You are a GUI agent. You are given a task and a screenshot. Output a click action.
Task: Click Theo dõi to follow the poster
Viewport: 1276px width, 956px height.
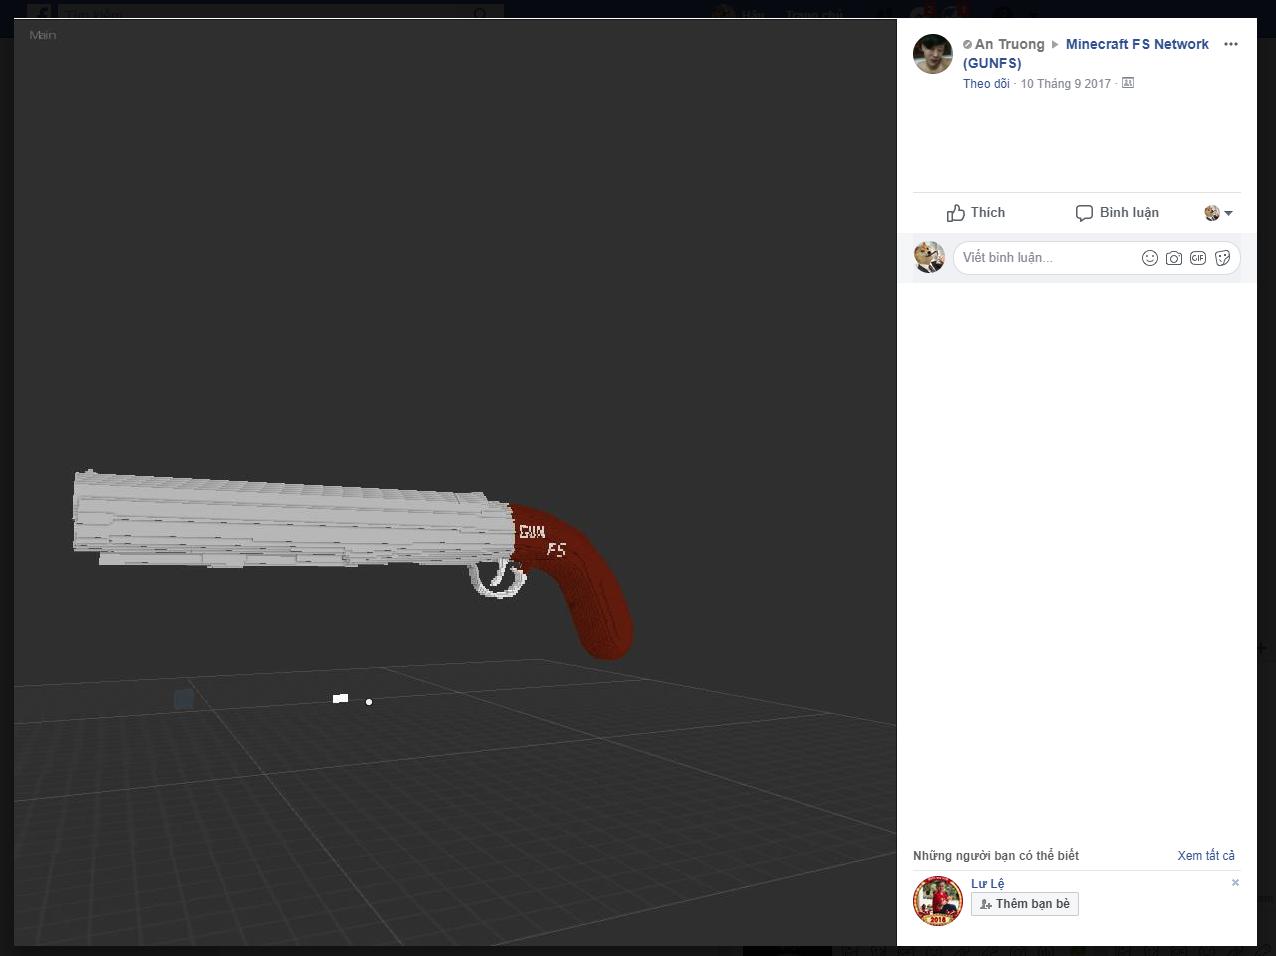[986, 84]
